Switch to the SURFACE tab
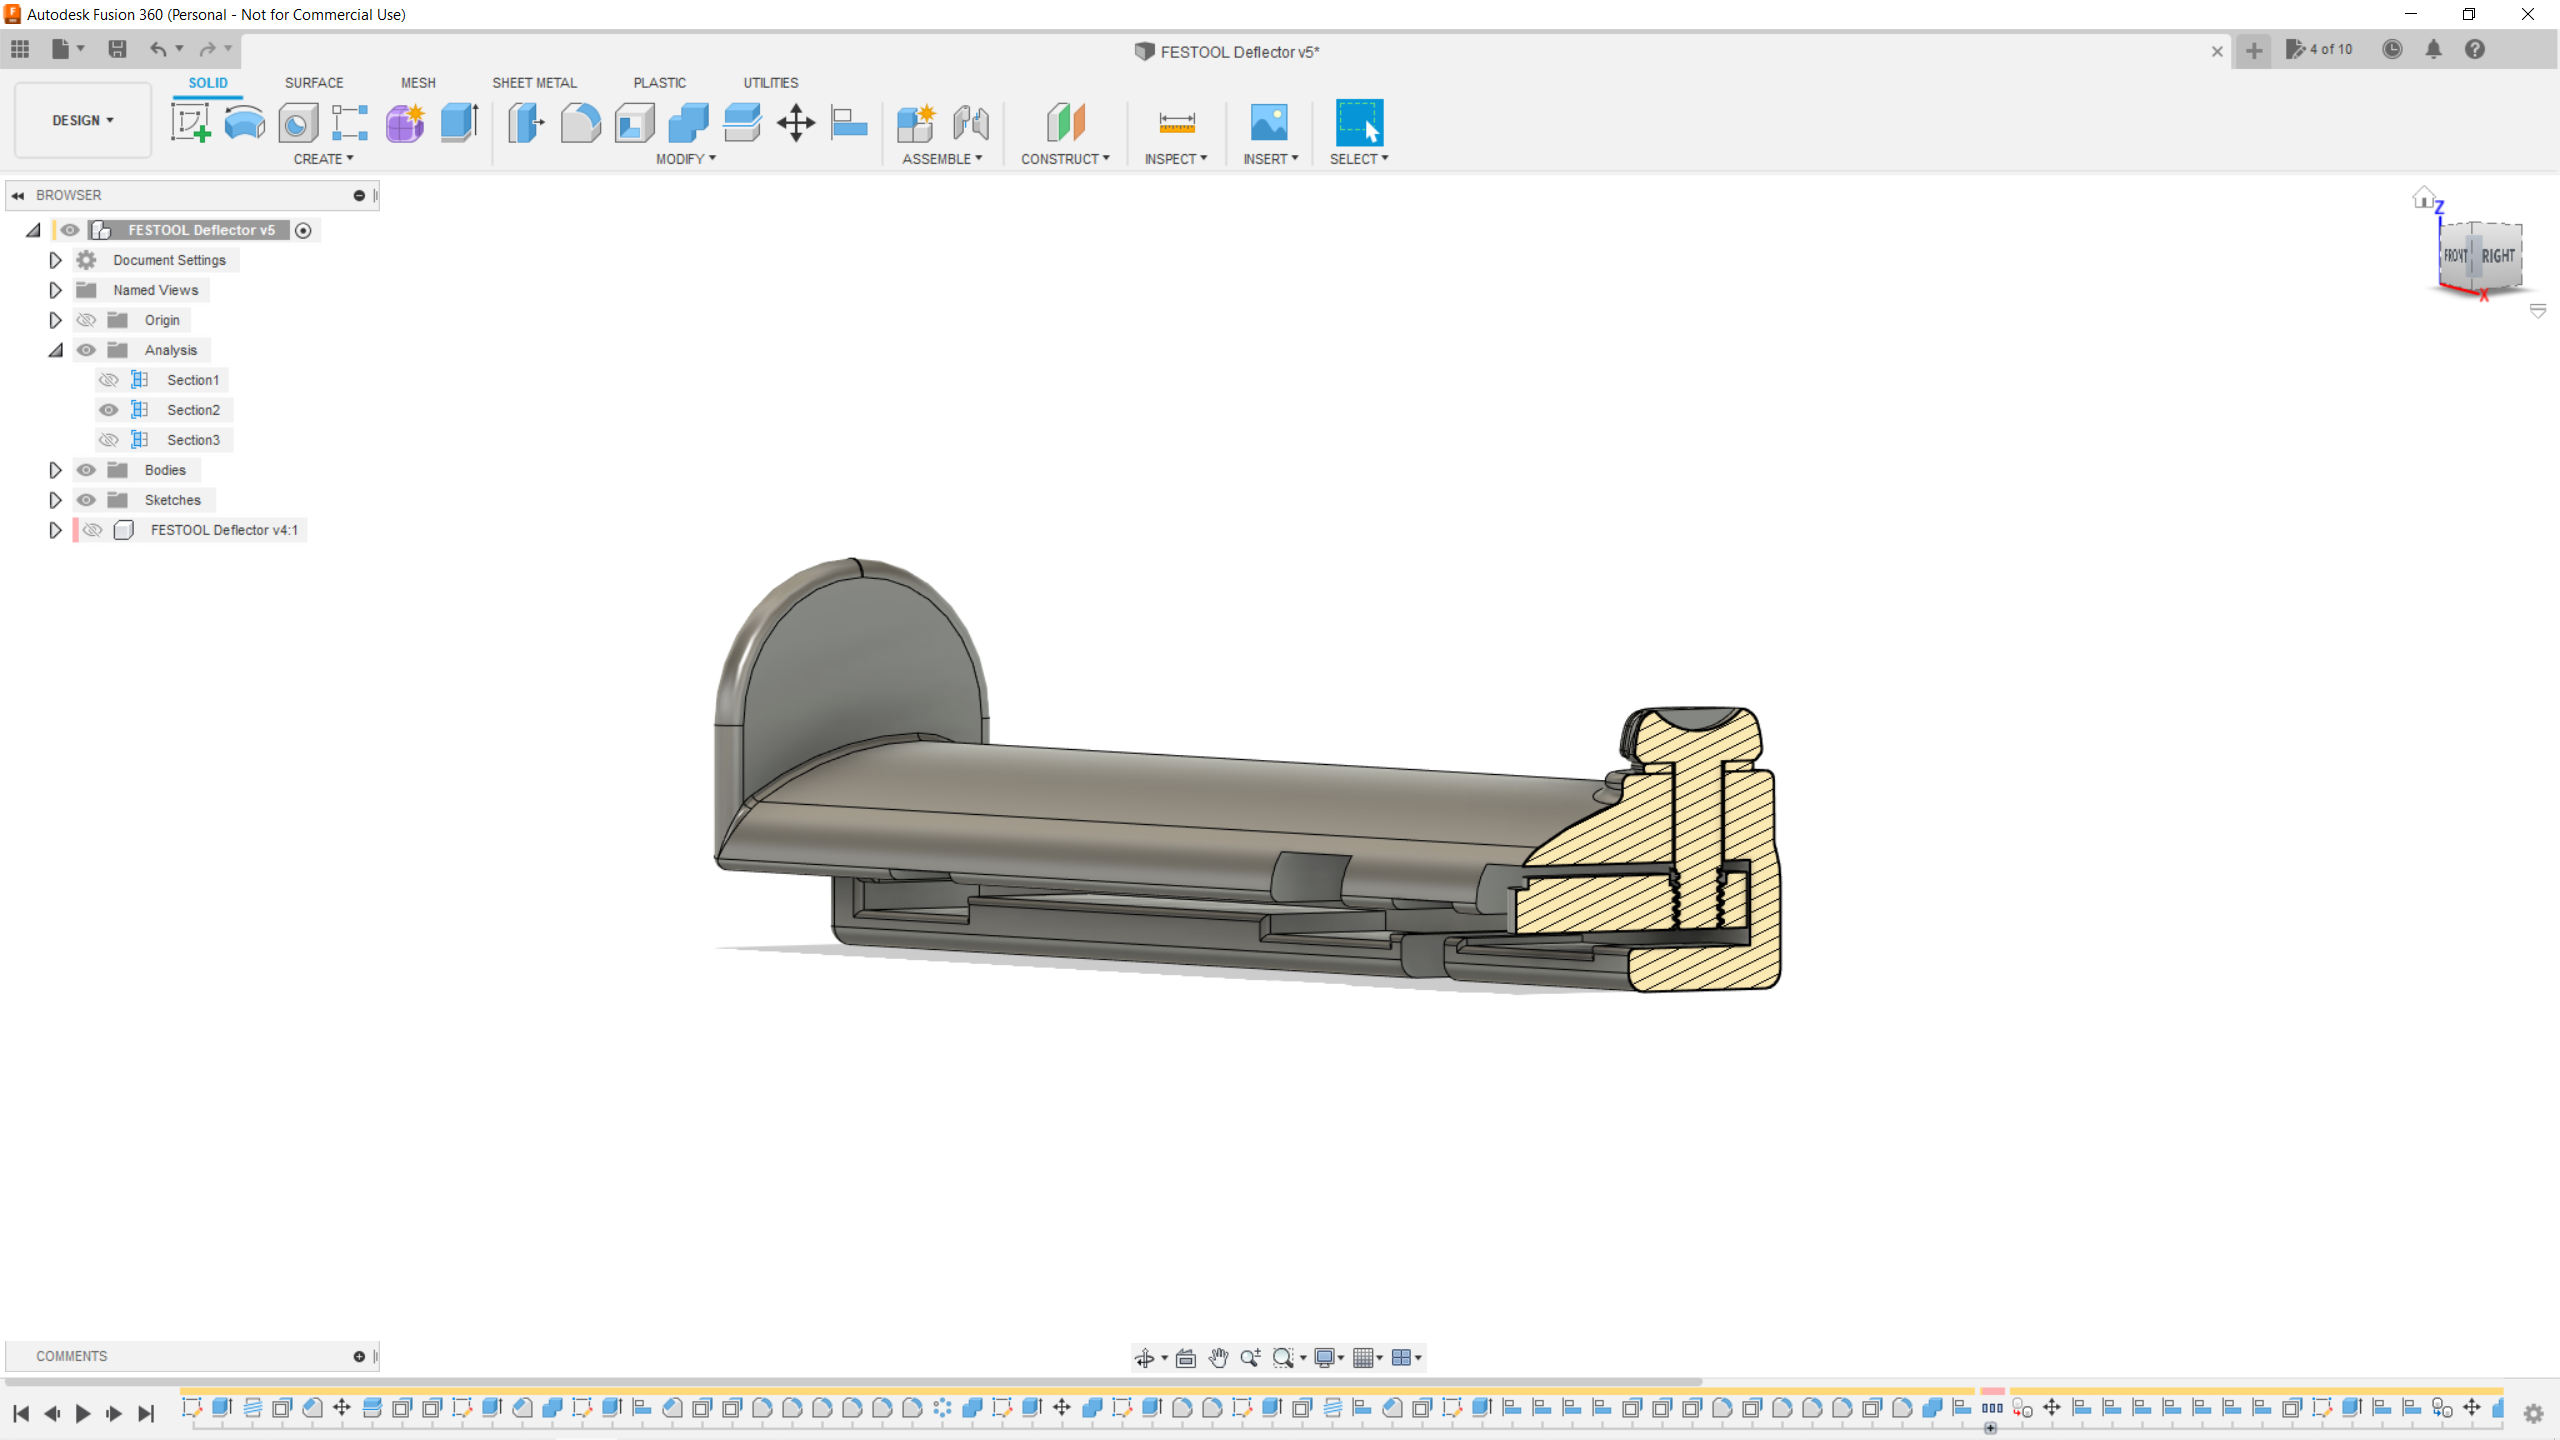The image size is (2560, 1440). click(313, 83)
